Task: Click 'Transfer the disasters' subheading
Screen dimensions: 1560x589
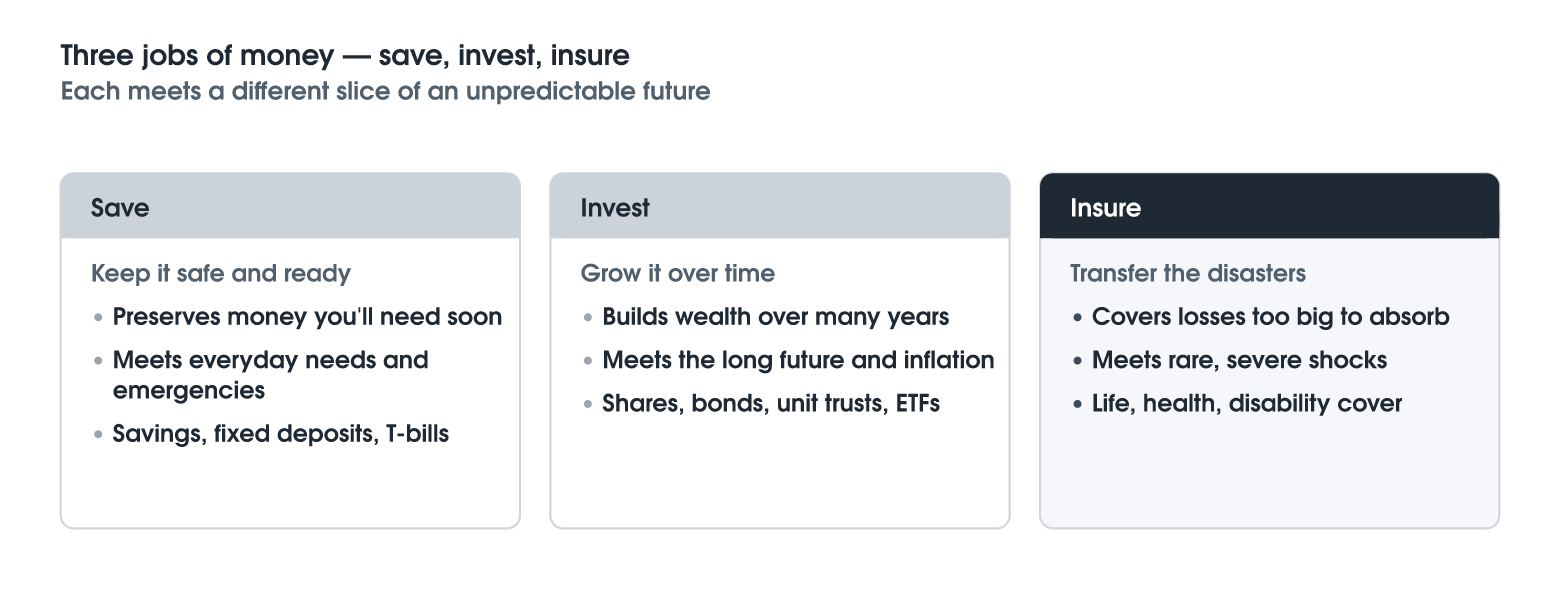Action: (1188, 273)
